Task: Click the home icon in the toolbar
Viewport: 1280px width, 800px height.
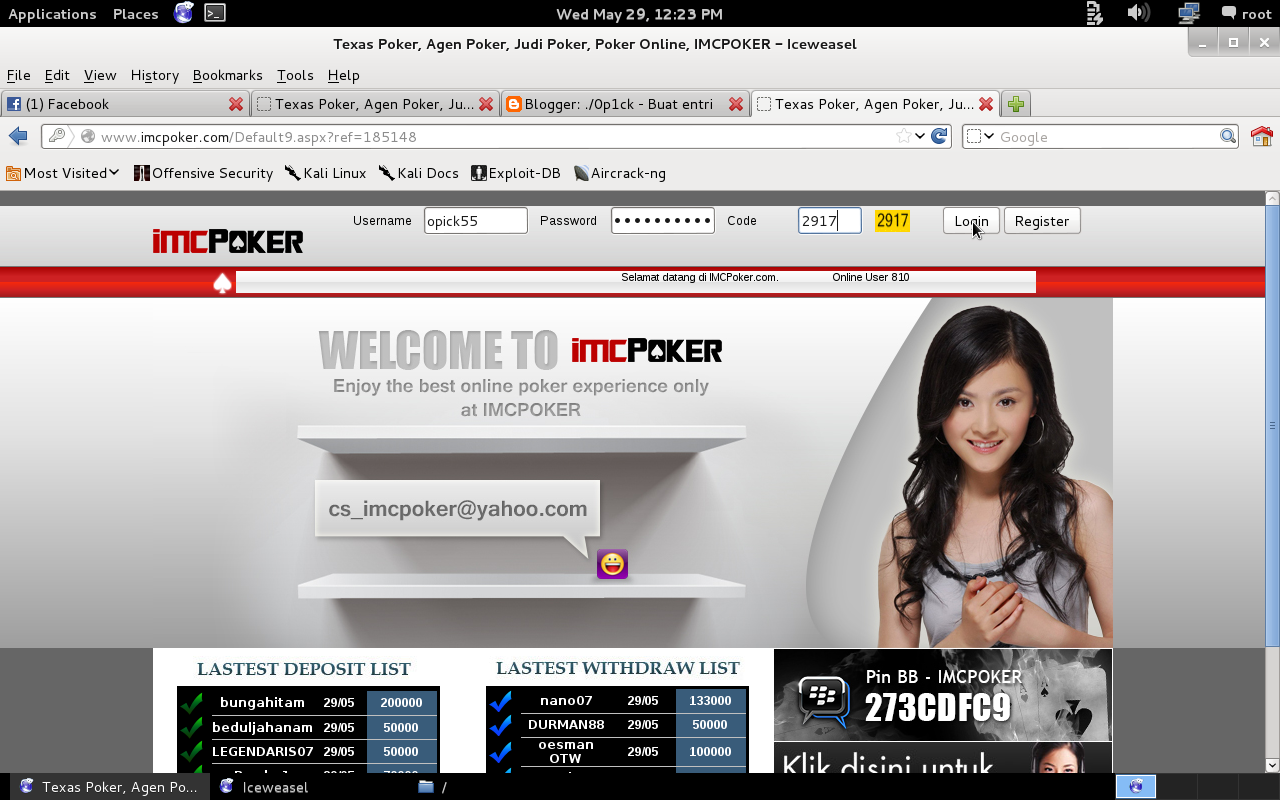Action: pos(1261,136)
